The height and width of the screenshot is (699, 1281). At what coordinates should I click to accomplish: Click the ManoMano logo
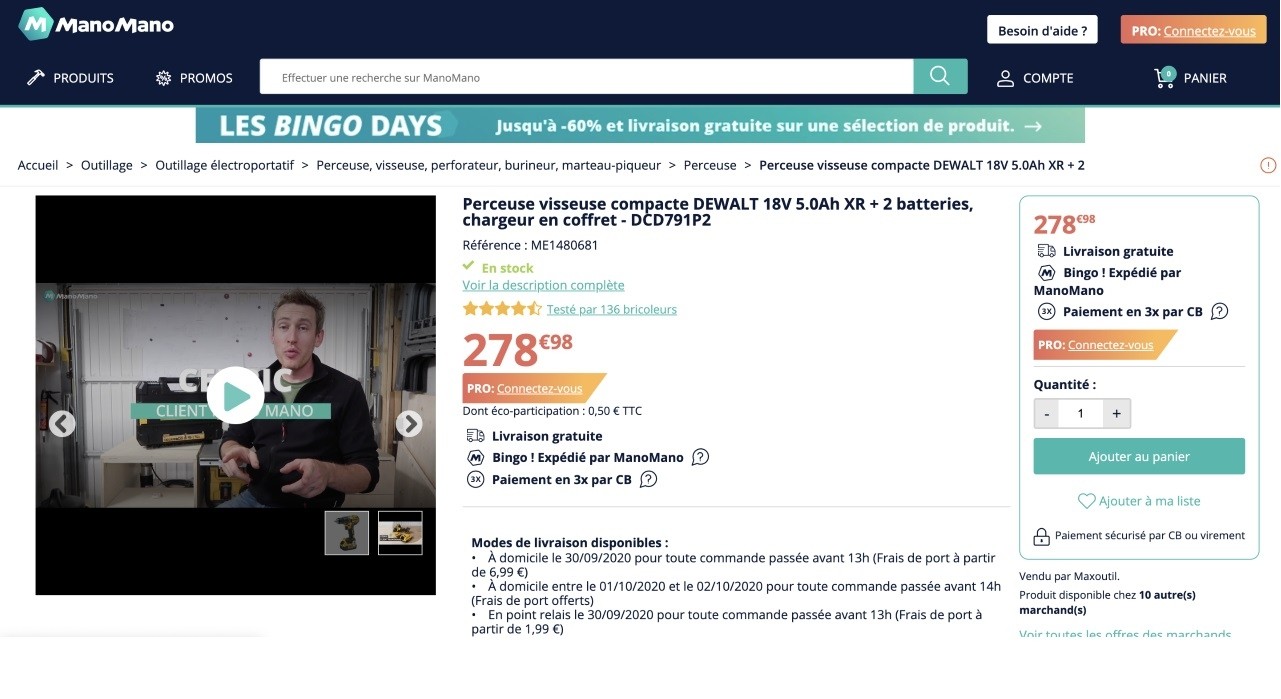point(96,24)
